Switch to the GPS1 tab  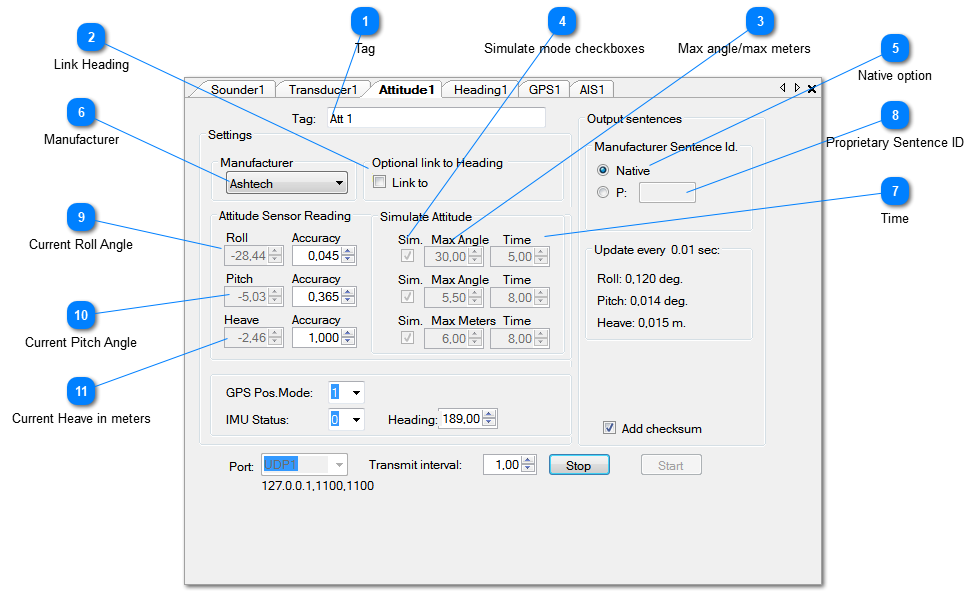click(x=546, y=89)
